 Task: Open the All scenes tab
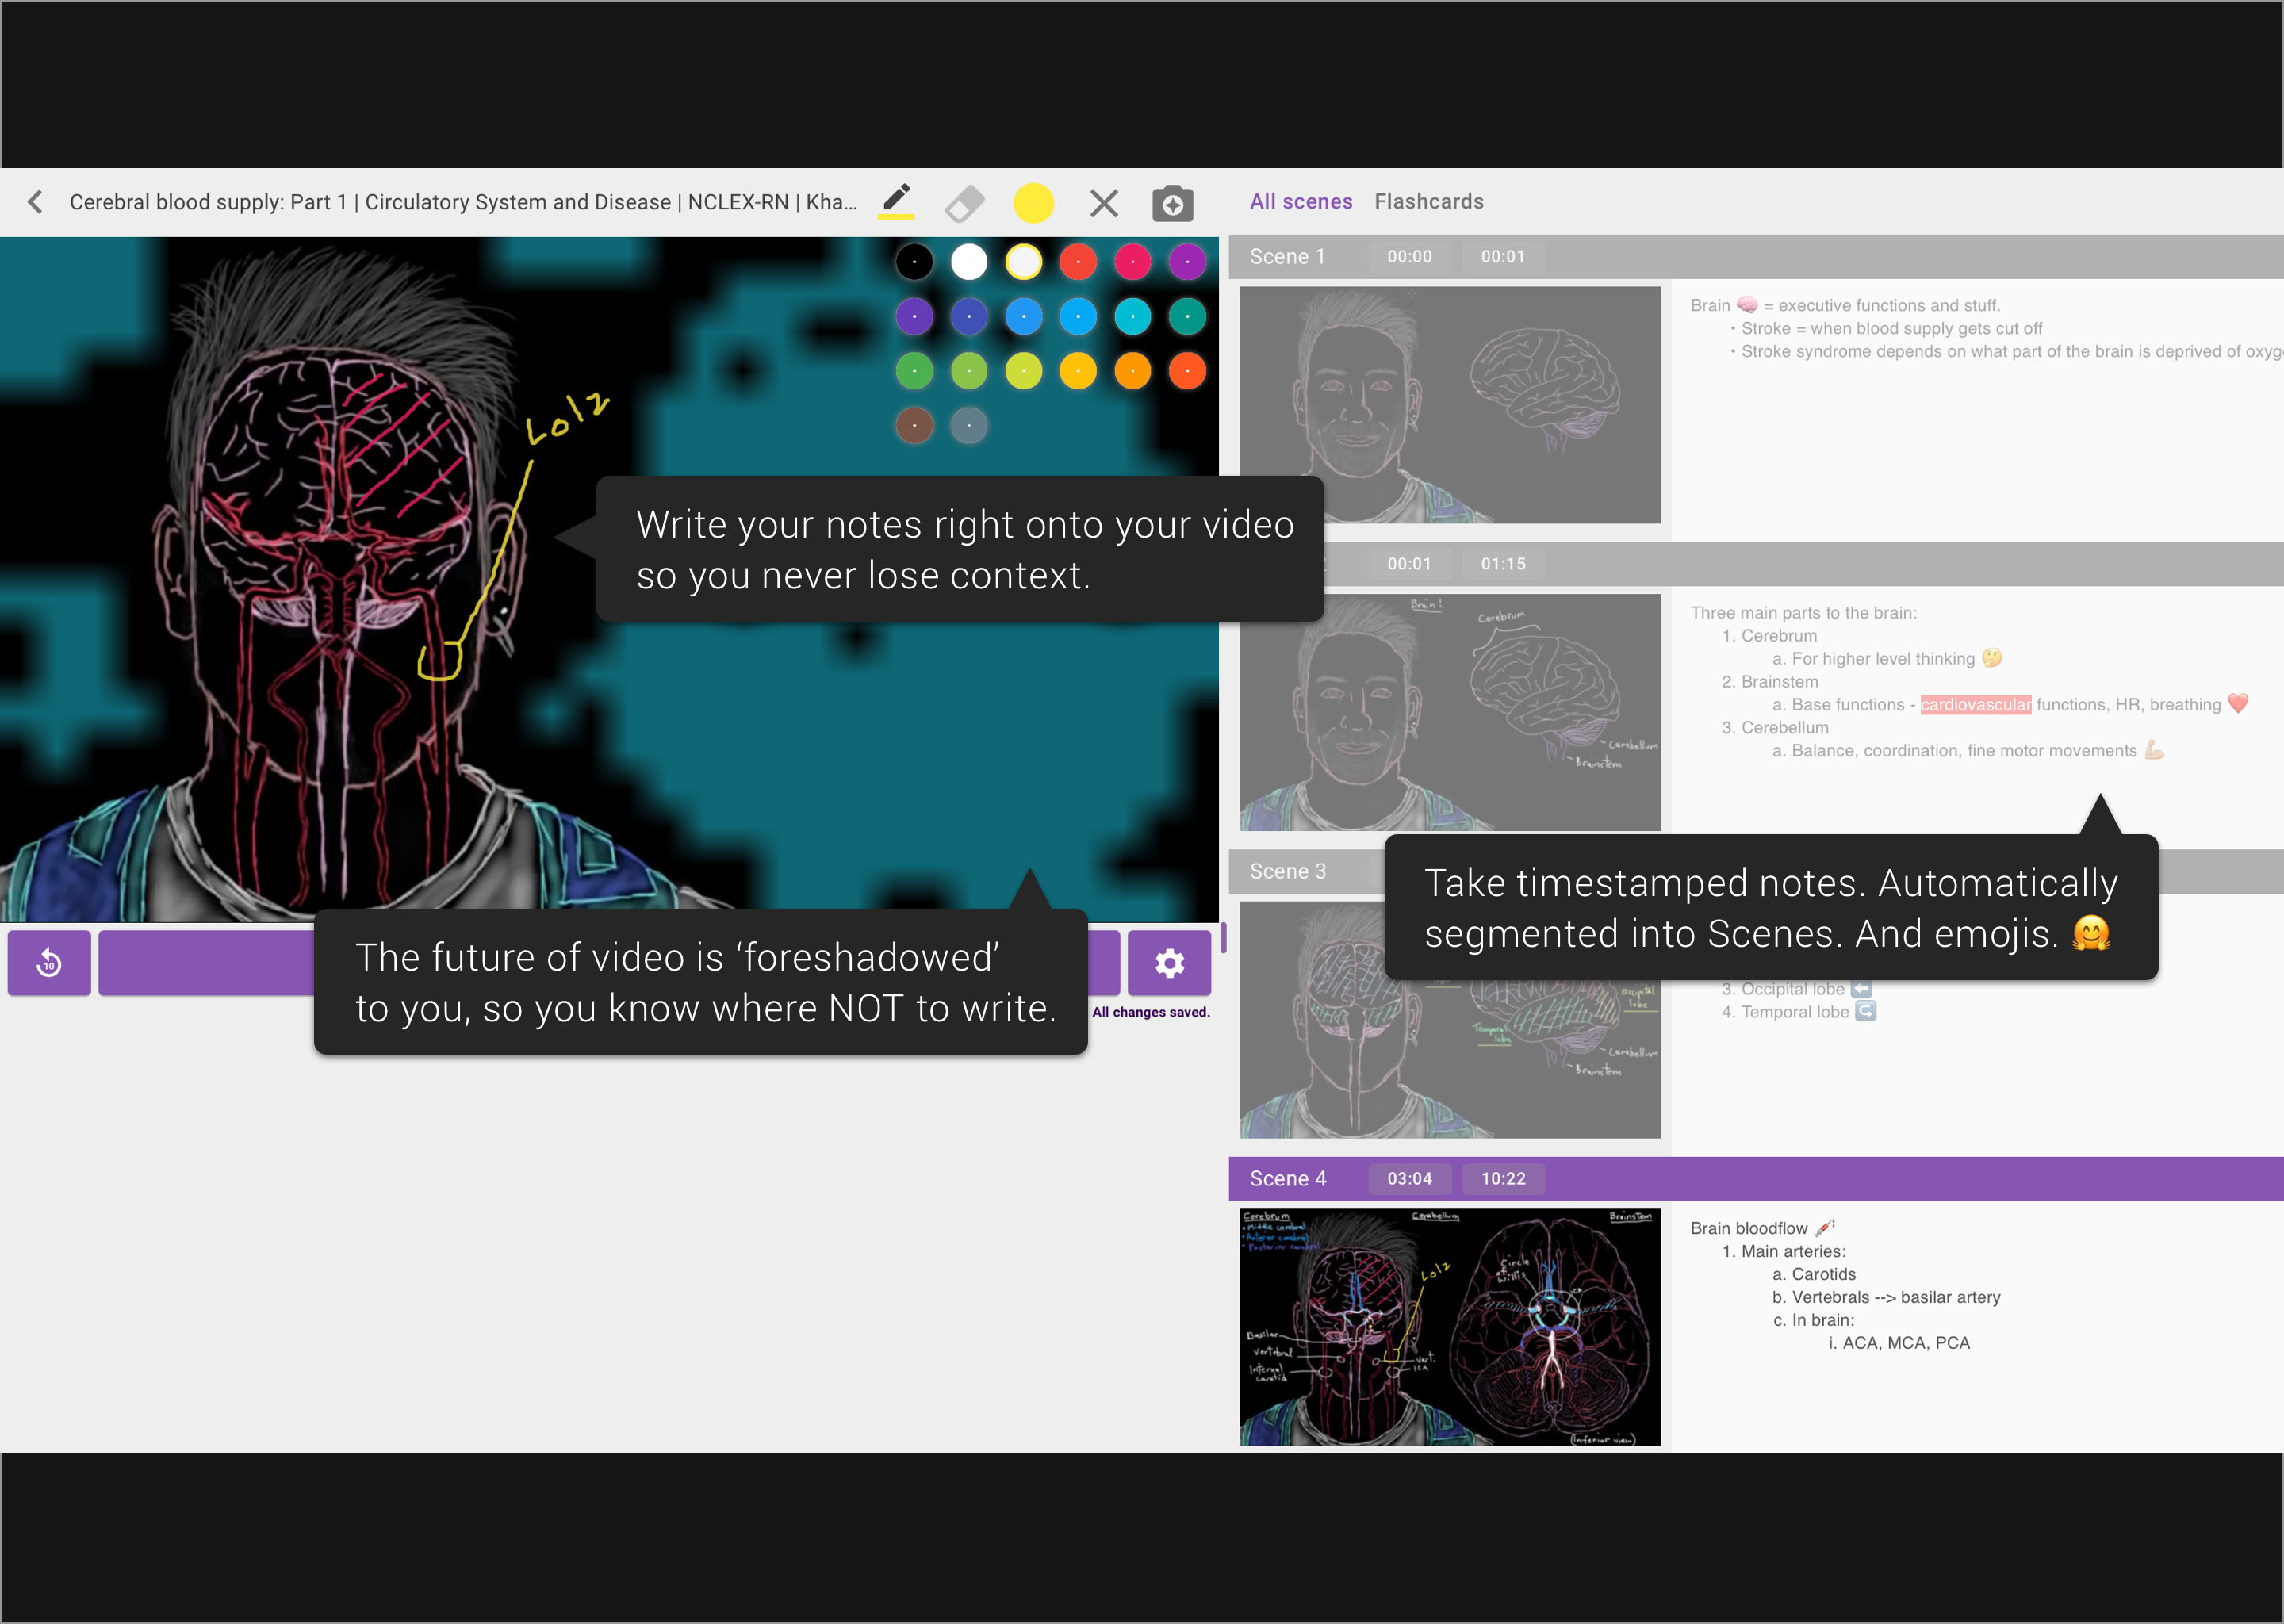(x=1300, y=201)
